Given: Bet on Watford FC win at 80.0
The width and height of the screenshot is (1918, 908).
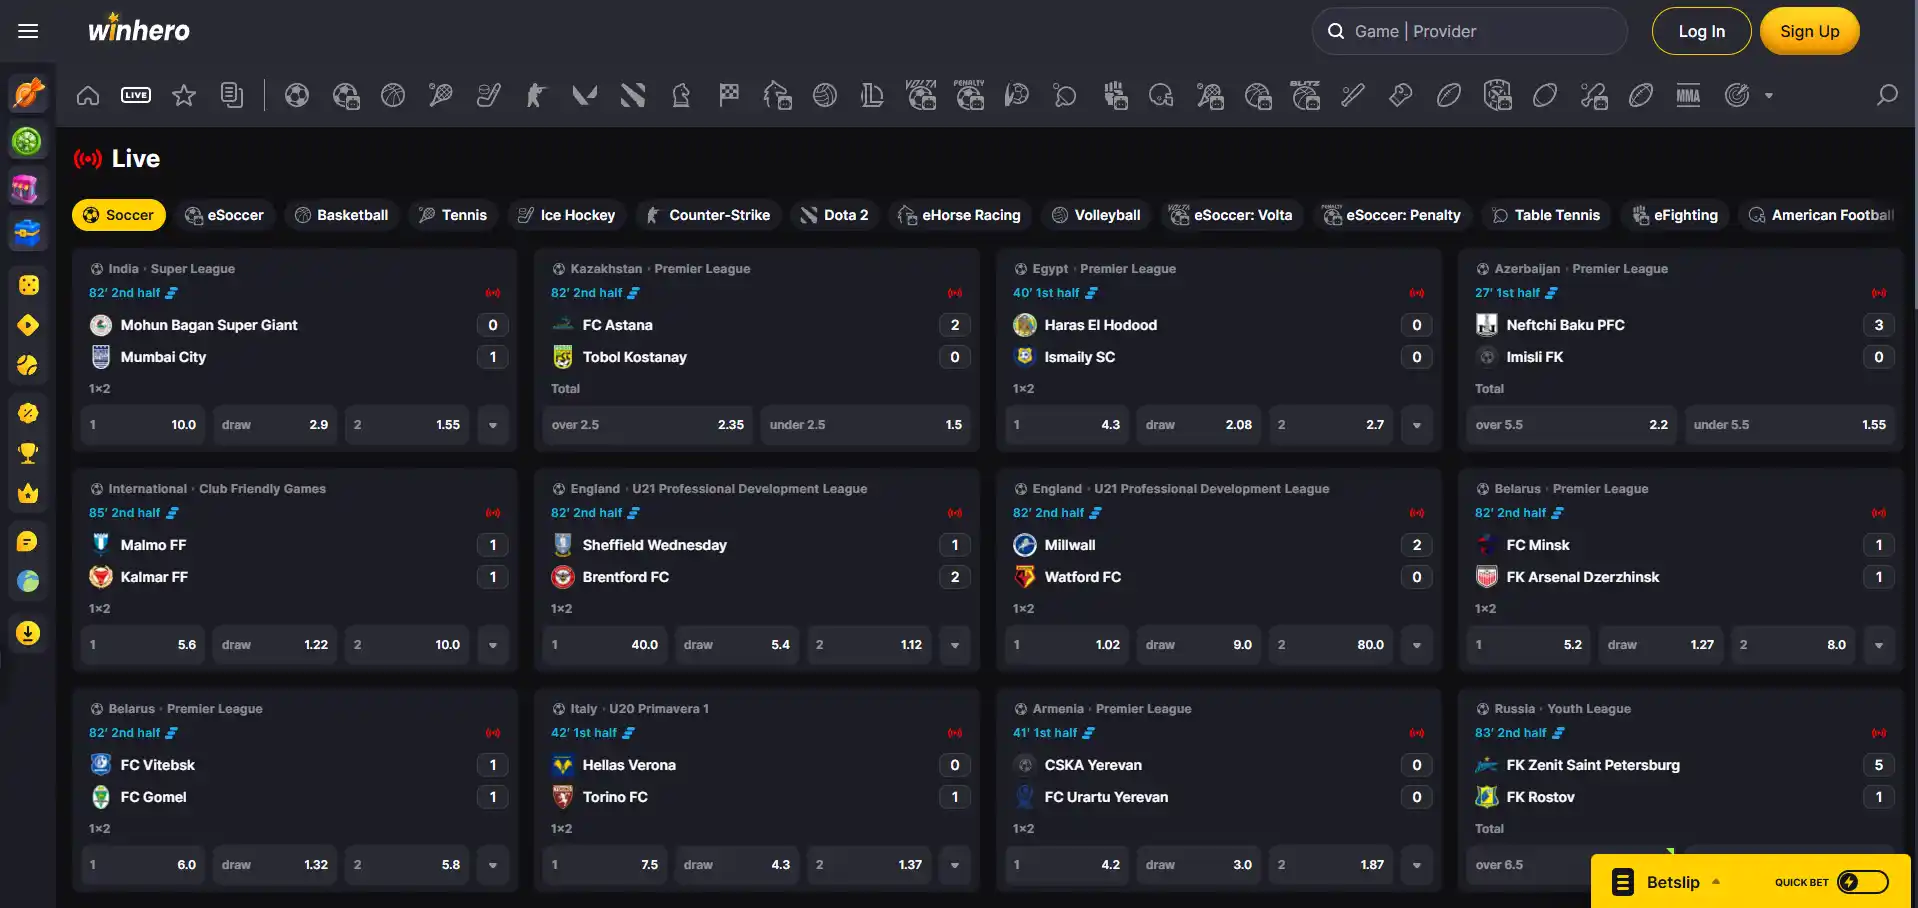Looking at the screenshot, I should click(1331, 645).
